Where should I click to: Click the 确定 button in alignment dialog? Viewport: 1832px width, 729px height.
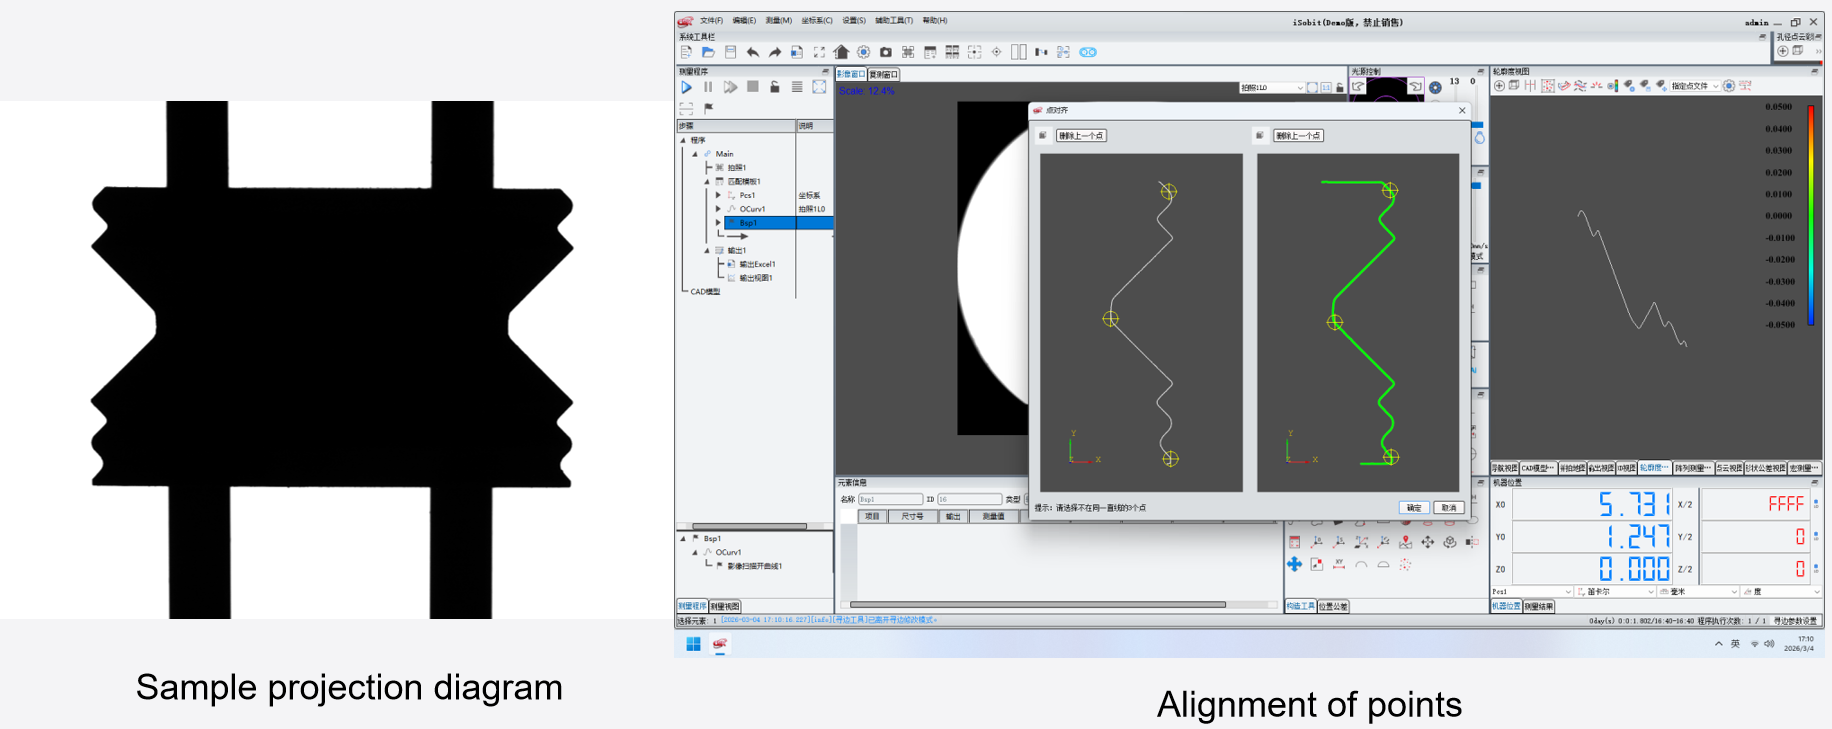point(1413,508)
